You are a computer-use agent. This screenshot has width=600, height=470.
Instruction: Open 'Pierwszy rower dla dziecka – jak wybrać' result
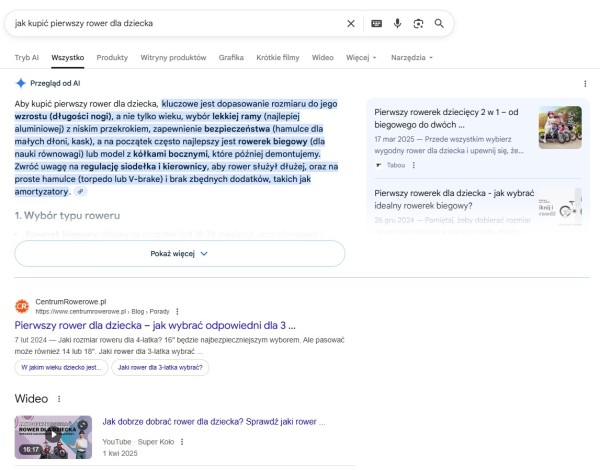click(155, 325)
